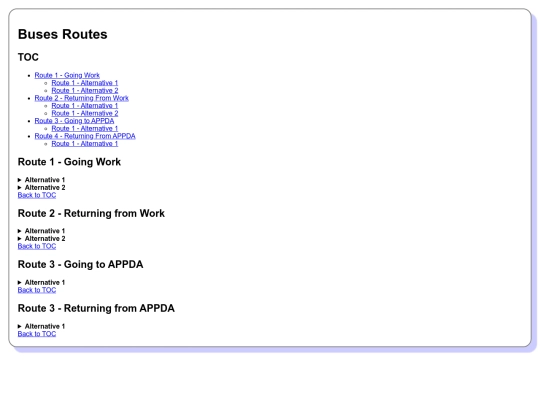Expand Alternative 1 under Route 2 - Returning from Work
This screenshot has width=540, height=405.
[41, 231]
